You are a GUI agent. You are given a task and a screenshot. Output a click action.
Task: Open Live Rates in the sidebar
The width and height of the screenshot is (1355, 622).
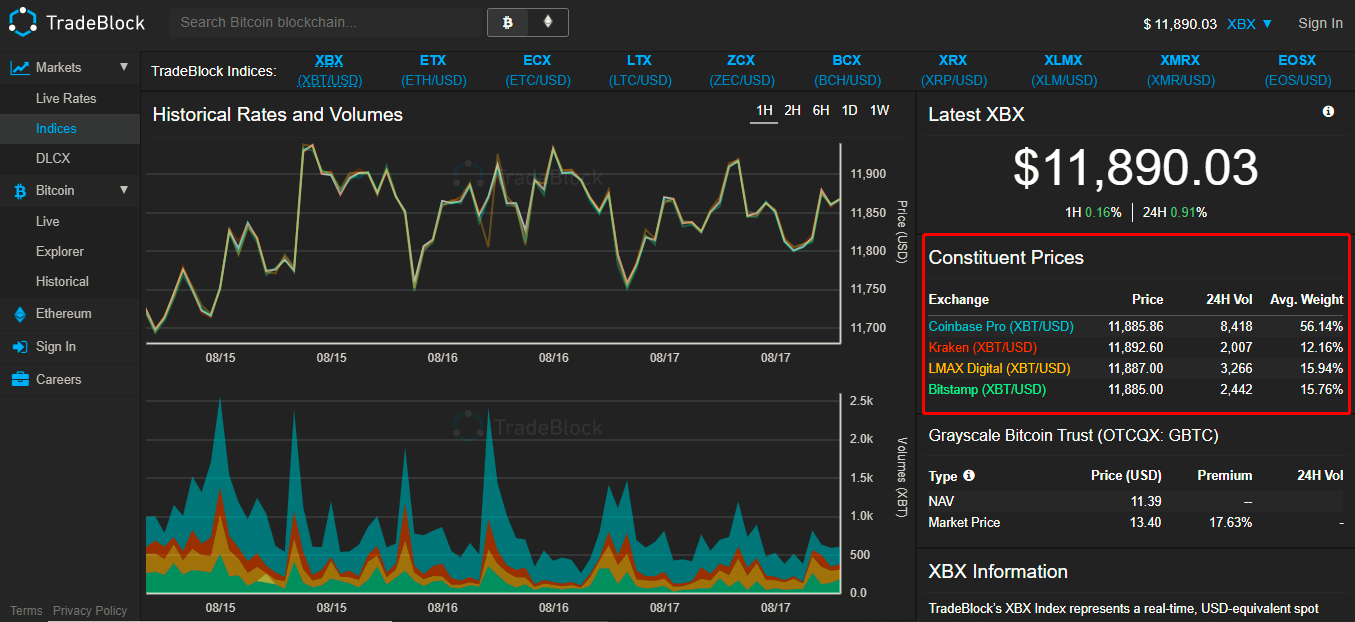pyautogui.click(x=66, y=99)
